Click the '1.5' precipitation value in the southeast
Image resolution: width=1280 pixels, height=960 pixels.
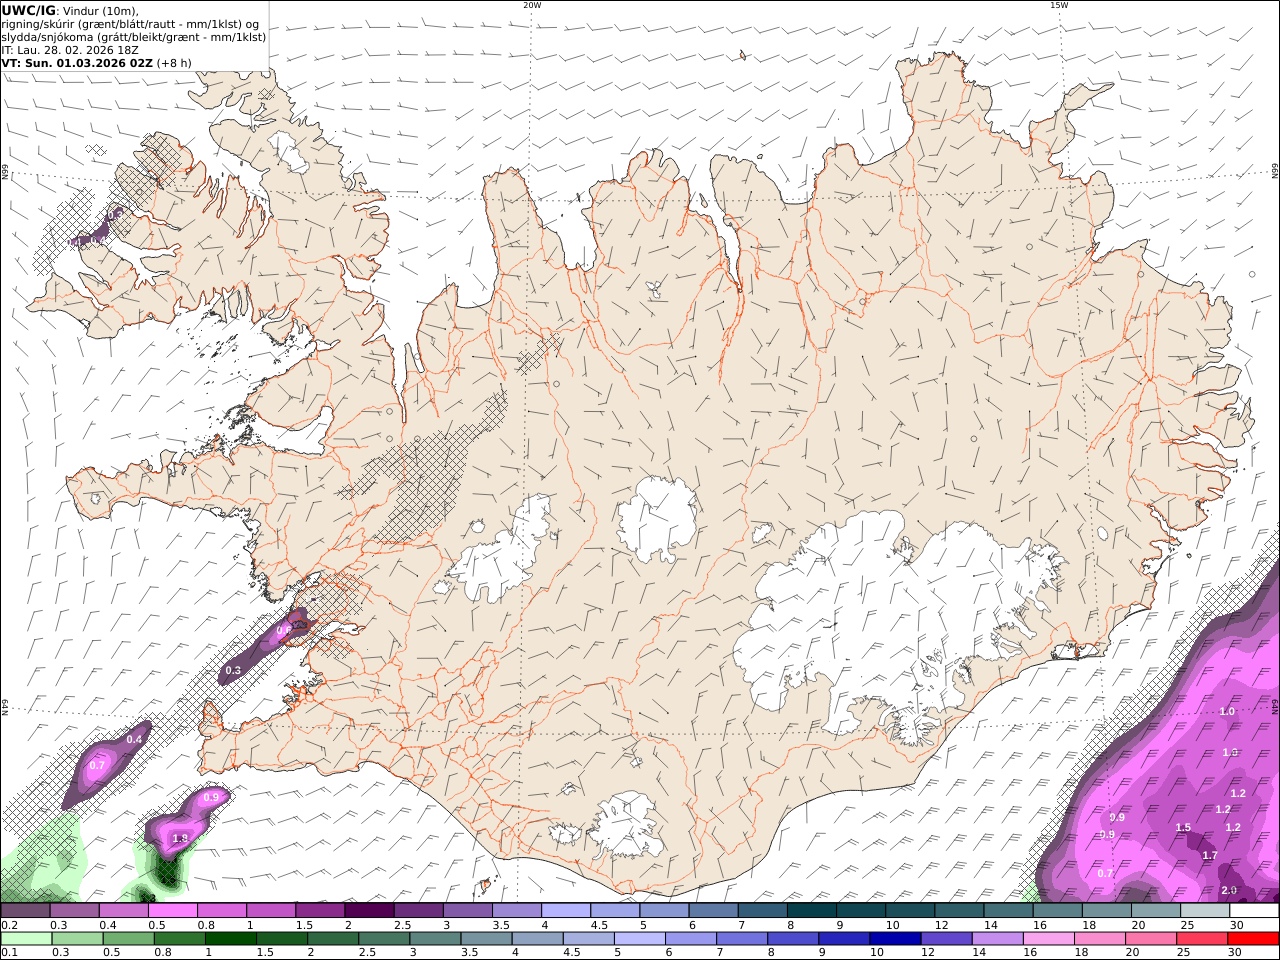(x=1183, y=827)
